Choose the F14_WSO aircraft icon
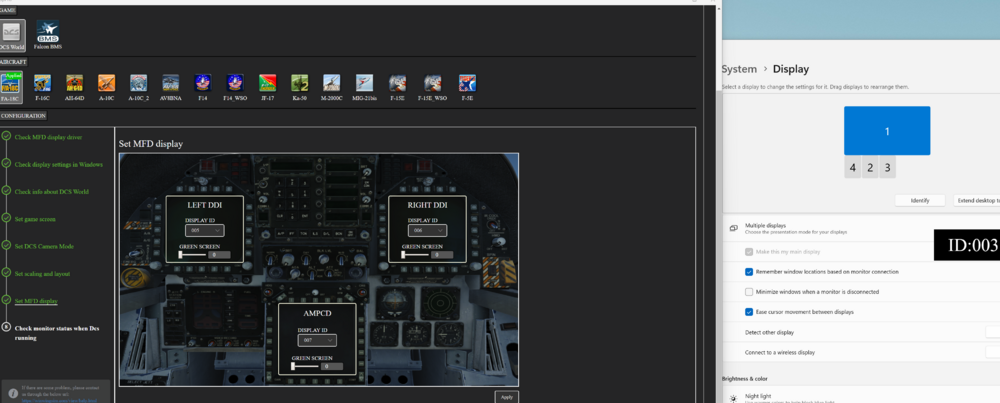 coord(235,87)
